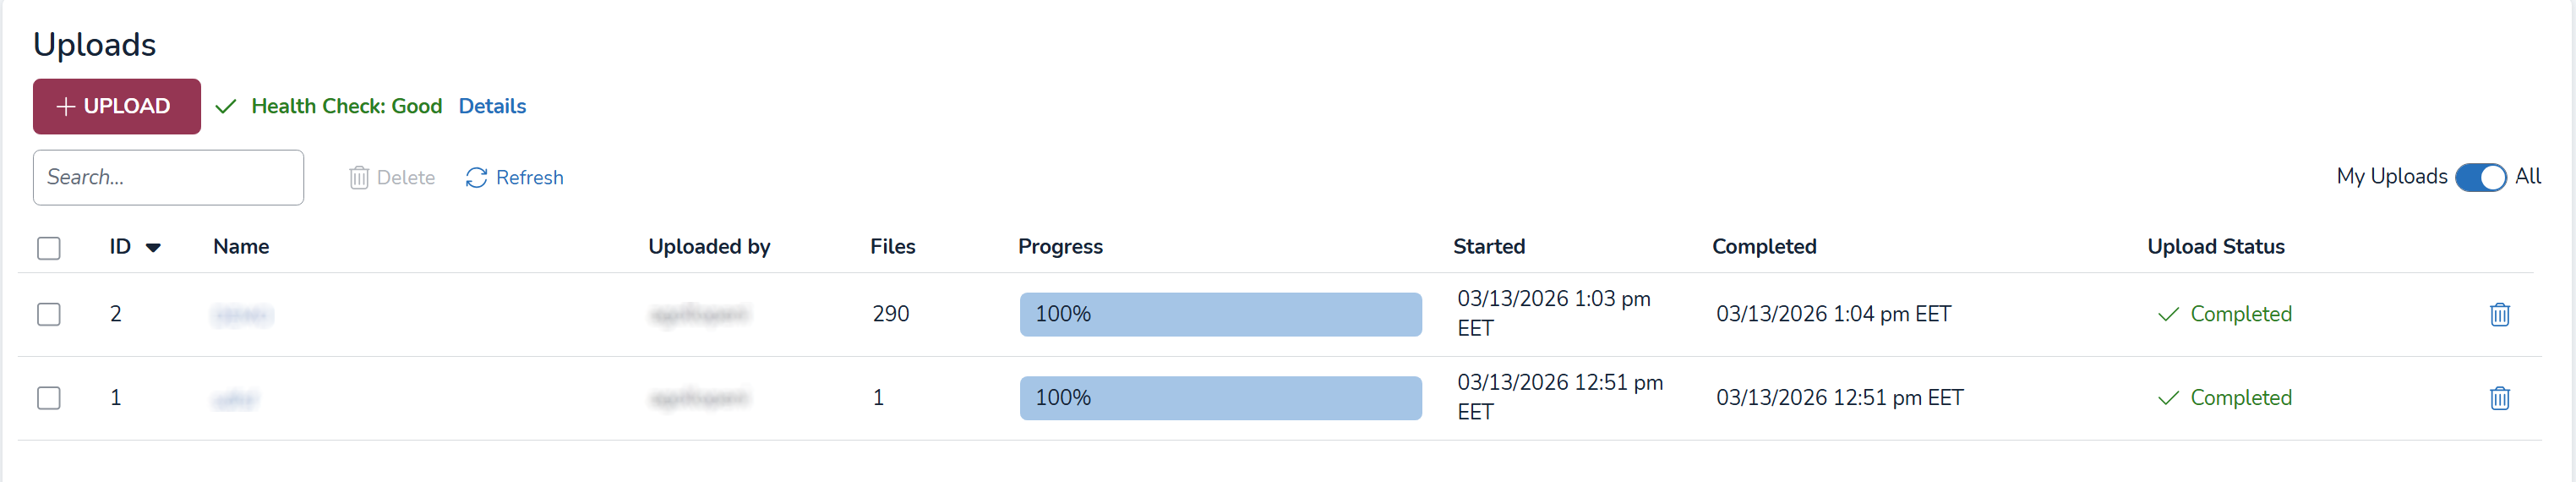Viewport: 2576px width, 482px height.
Task: Sort table by Name column header
Action: click(x=241, y=247)
